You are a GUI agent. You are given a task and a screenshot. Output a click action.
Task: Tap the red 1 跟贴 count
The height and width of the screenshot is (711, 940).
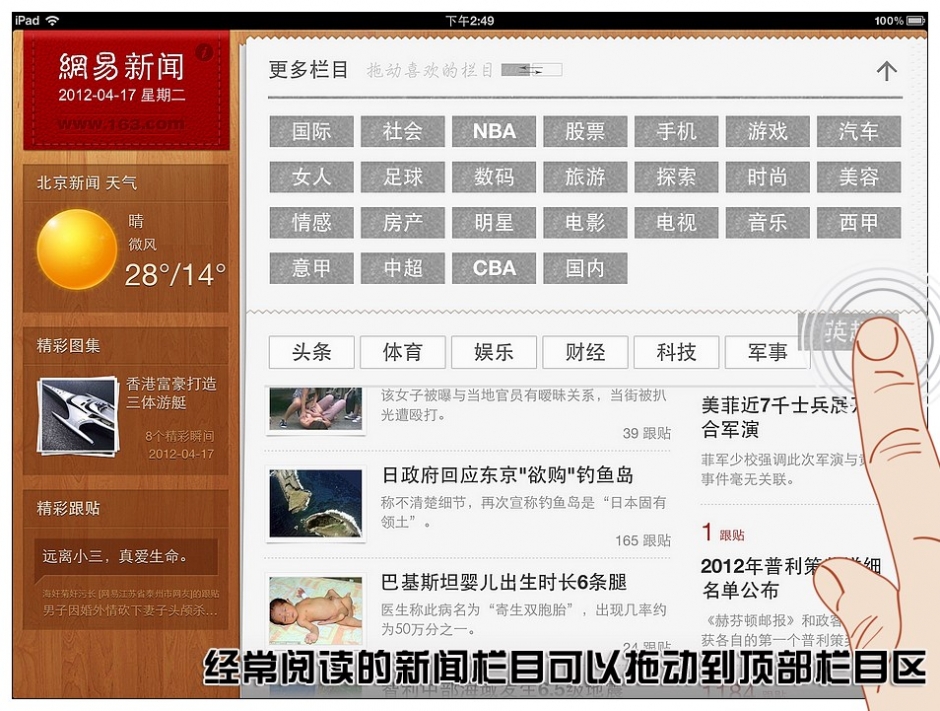723,533
